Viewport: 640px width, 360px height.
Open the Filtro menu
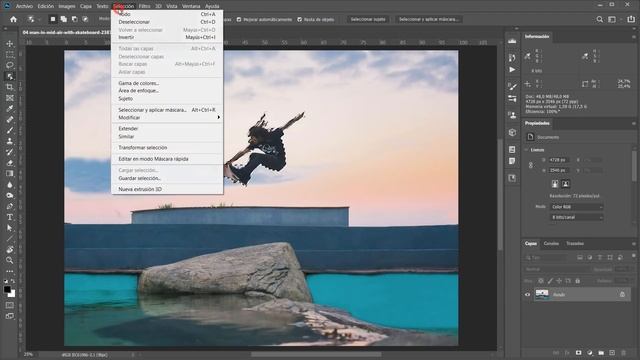pos(144,6)
